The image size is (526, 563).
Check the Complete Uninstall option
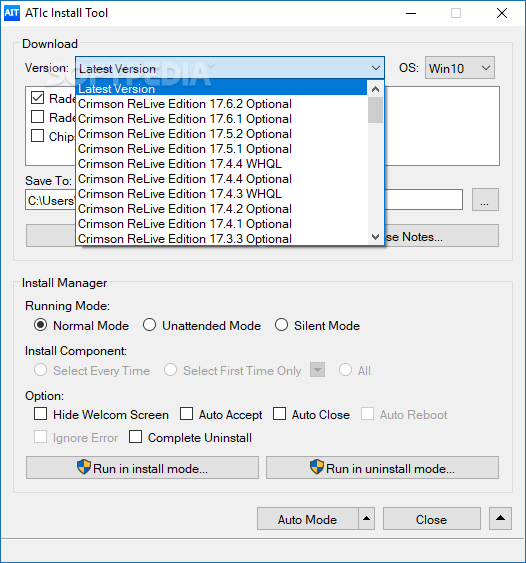point(135,437)
